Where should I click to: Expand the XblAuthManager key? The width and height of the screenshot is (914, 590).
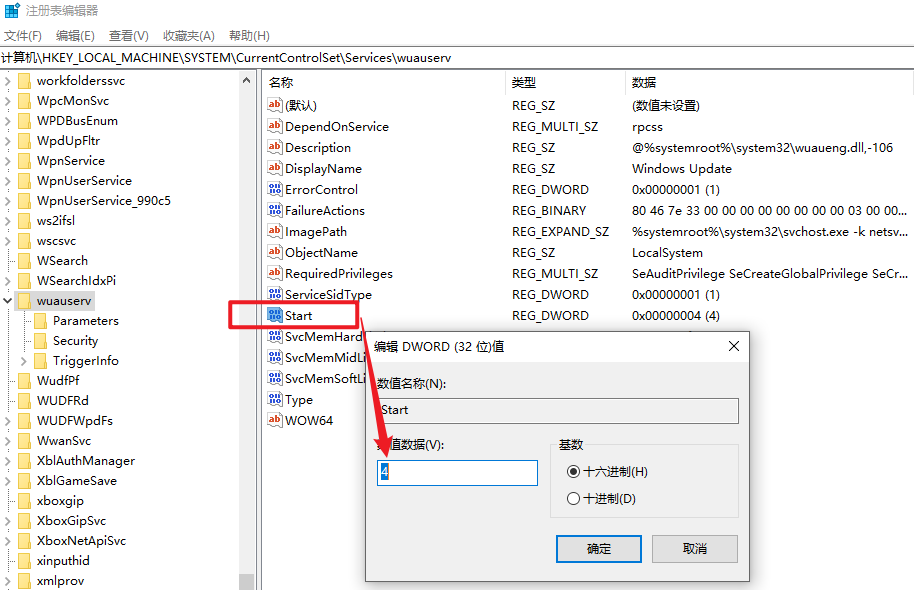[8, 461]
